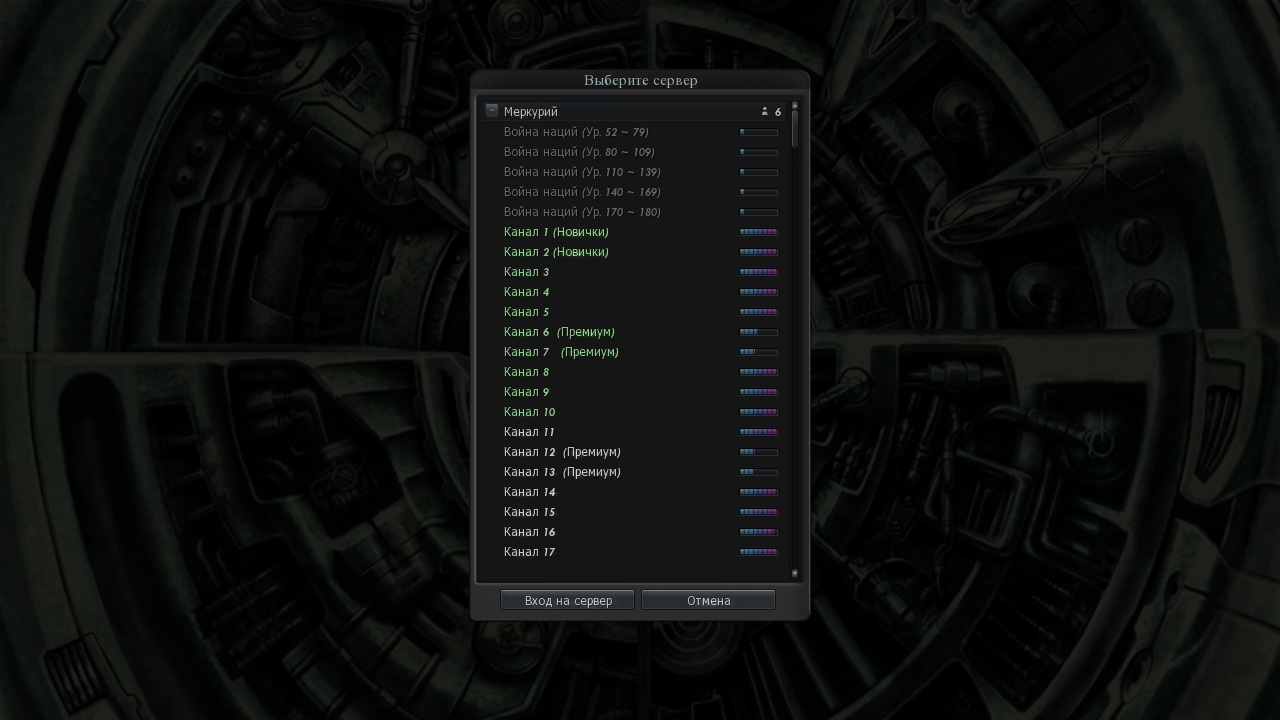Select Канал 1 (Новички)
Viewport: 1280px width, 720px height.
tap(556, 232)
